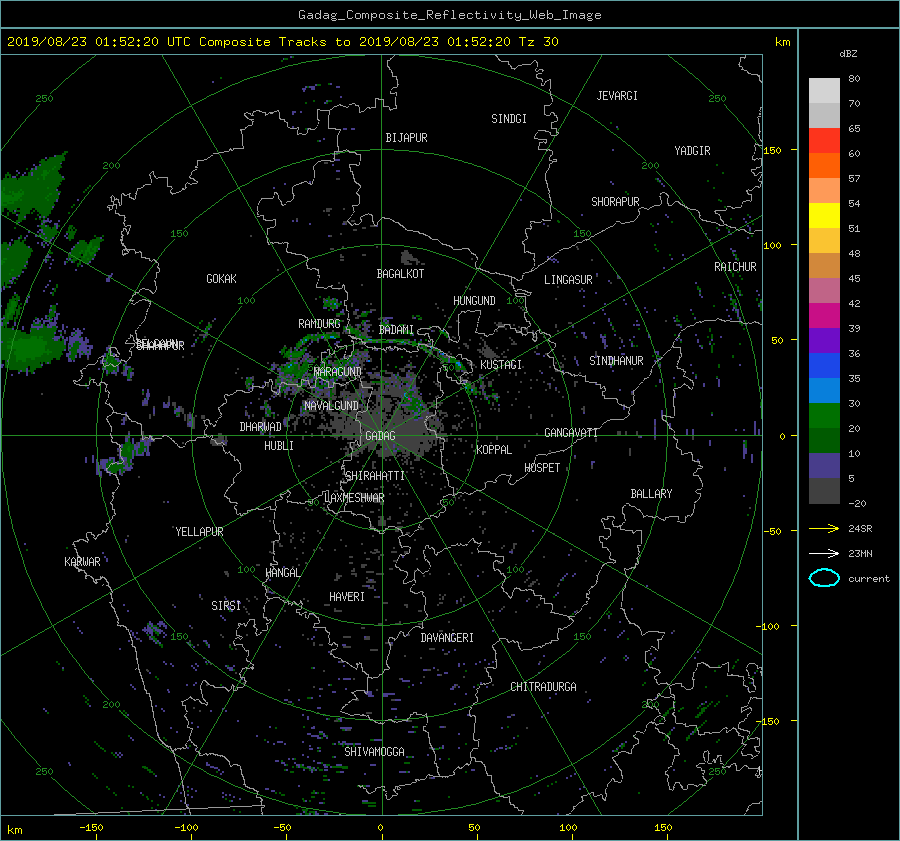This screenshot has height=841, width=900.
Task: Click the KUSTAGI city label
Action: [501, 365]
